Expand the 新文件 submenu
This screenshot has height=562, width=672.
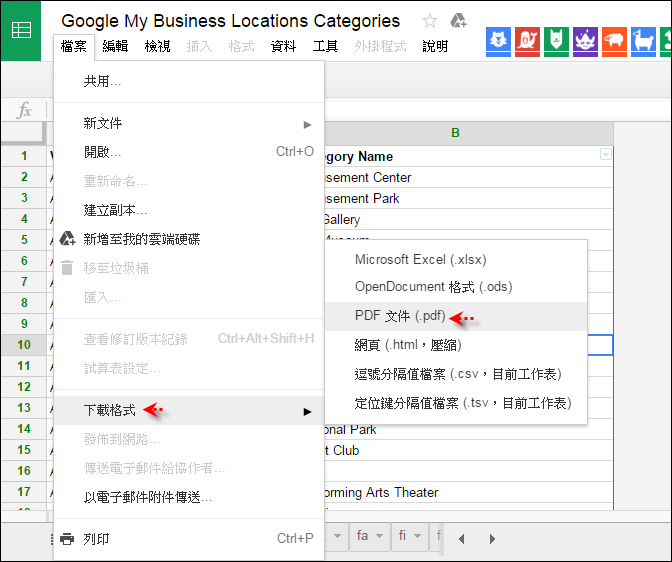point(189,123)
